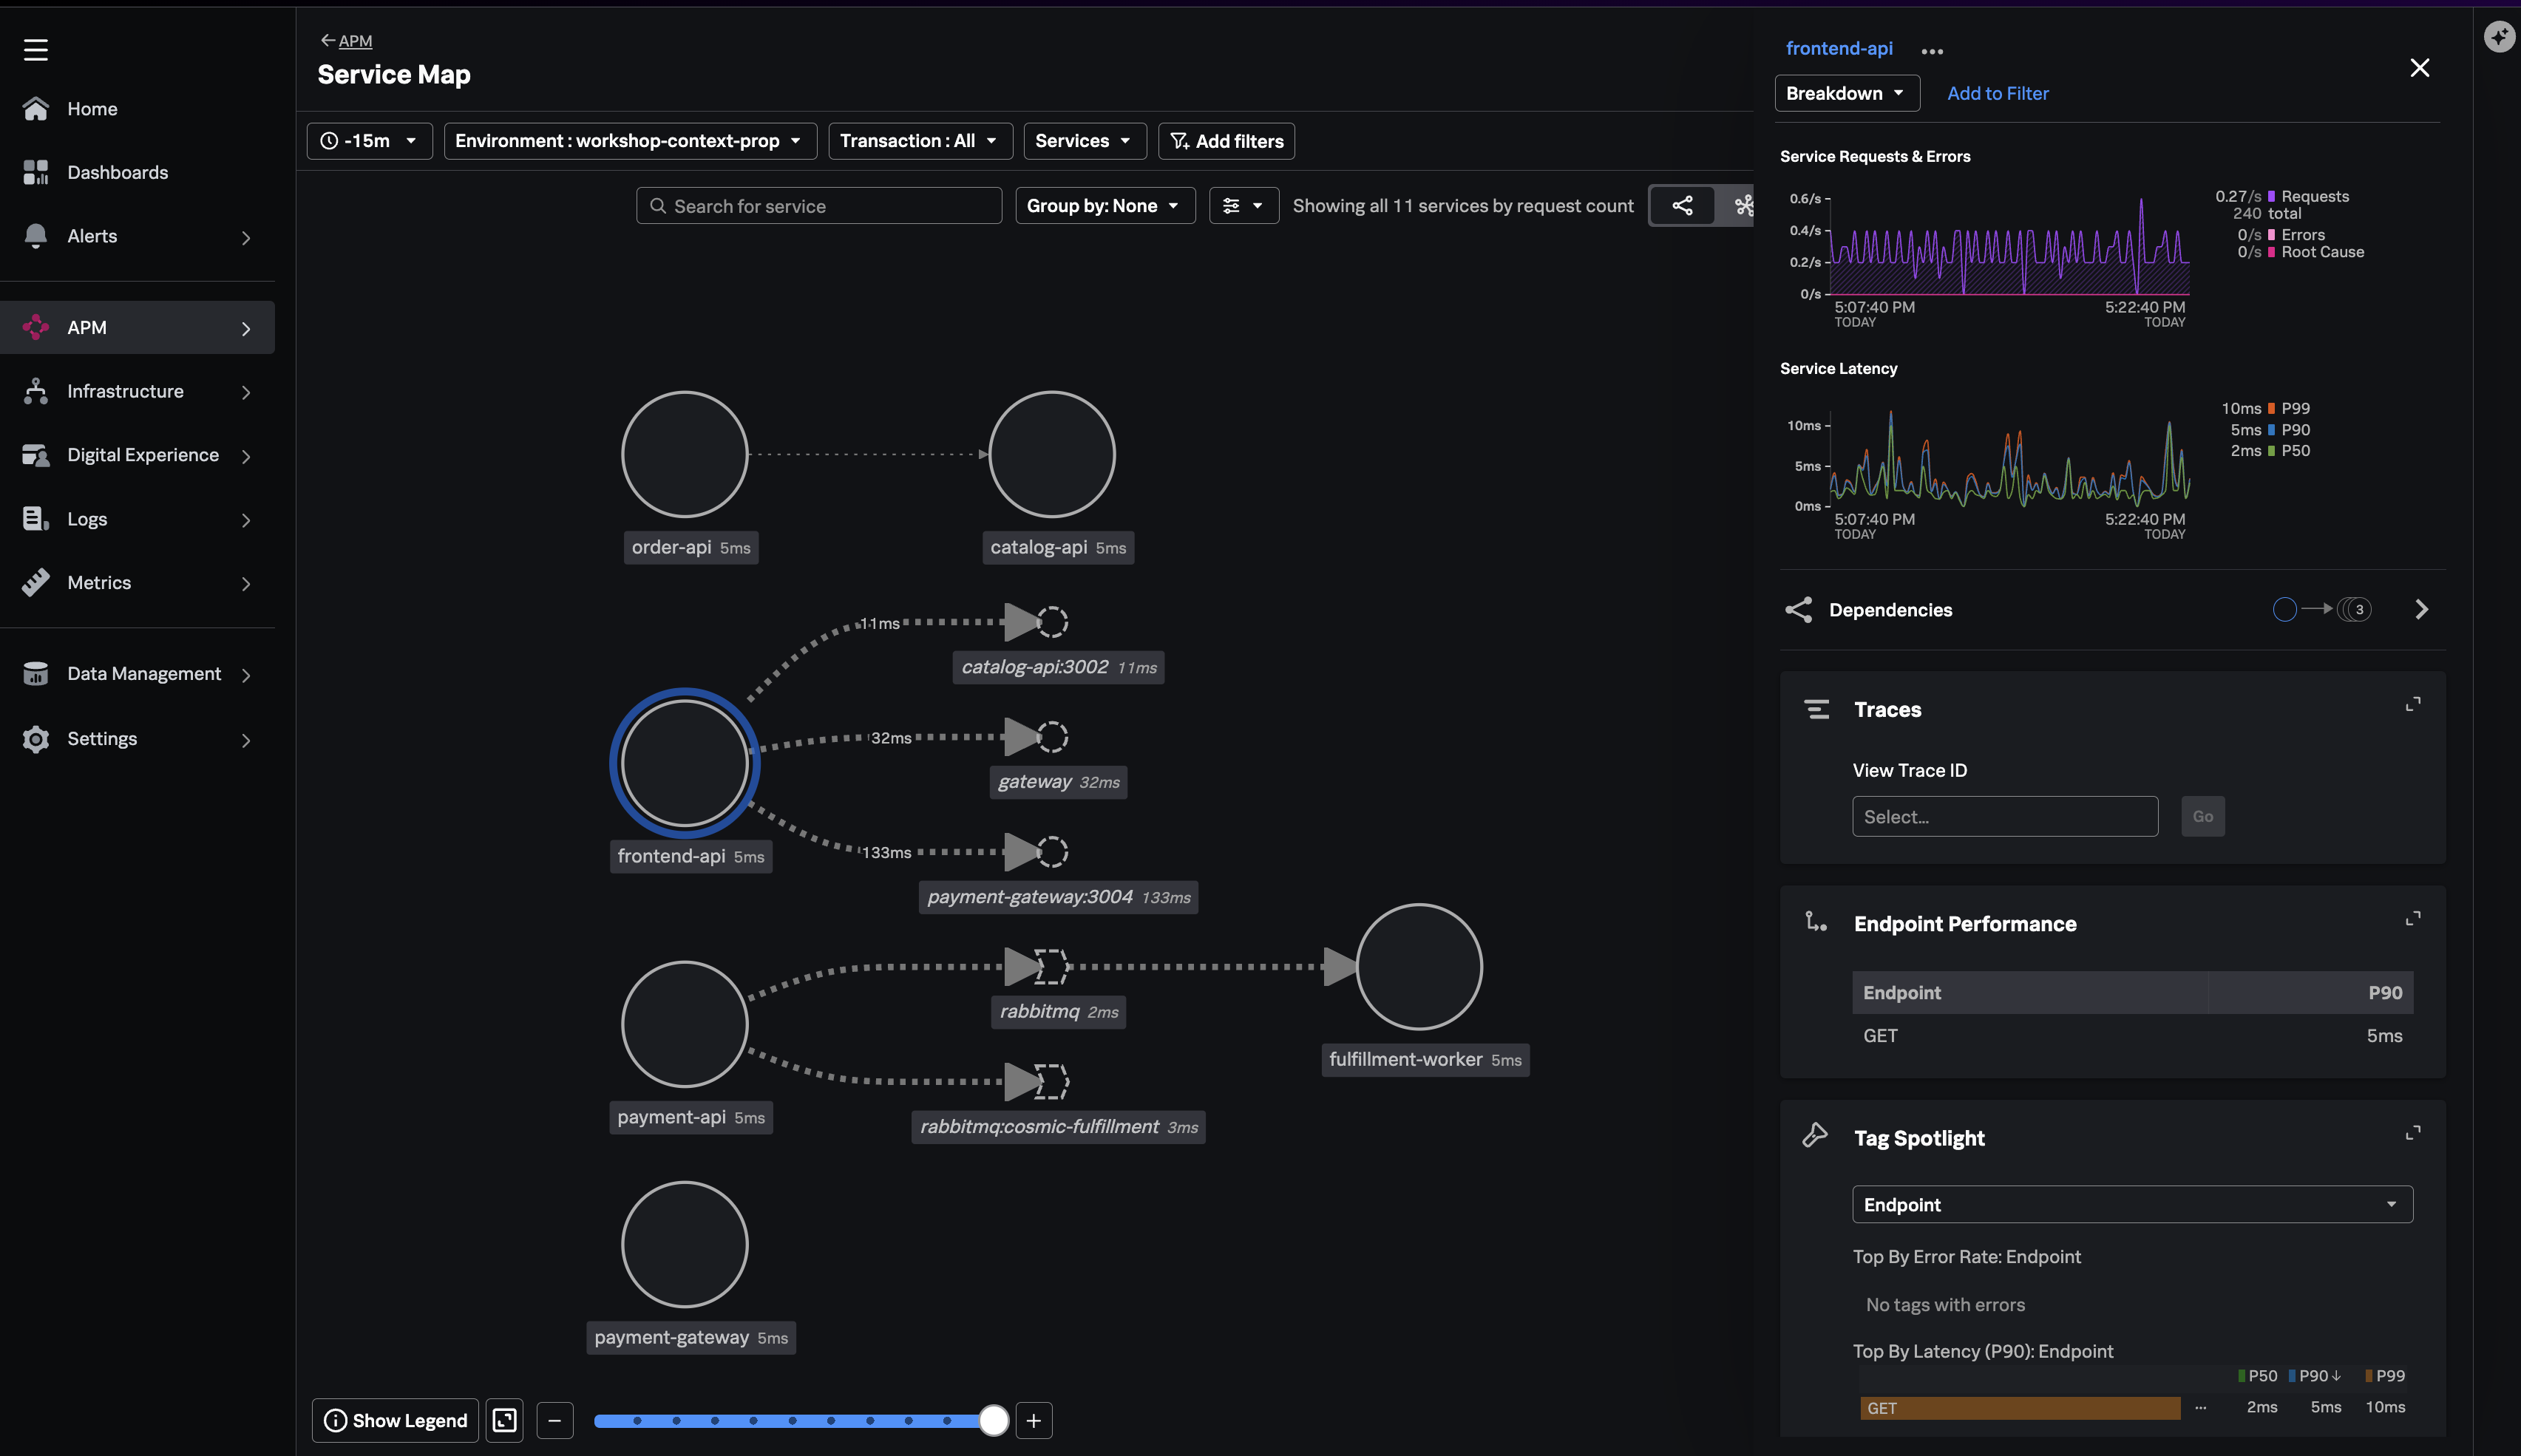
Task: Open the frontend-api title link
Action: 1839,48
